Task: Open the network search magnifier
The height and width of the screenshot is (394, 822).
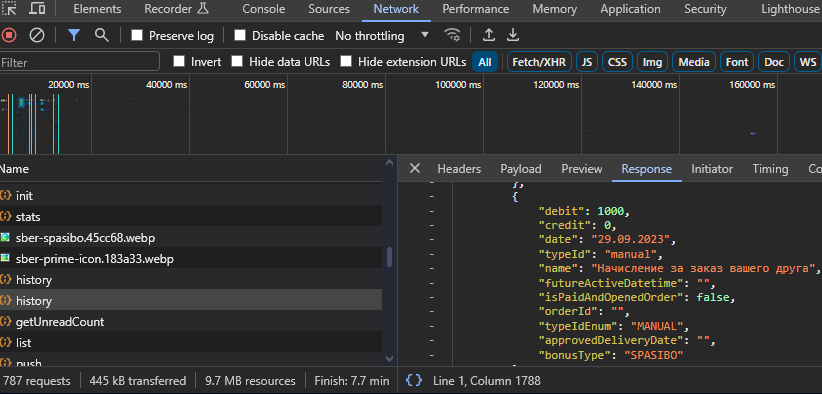Action: click(x=102, y=36)
